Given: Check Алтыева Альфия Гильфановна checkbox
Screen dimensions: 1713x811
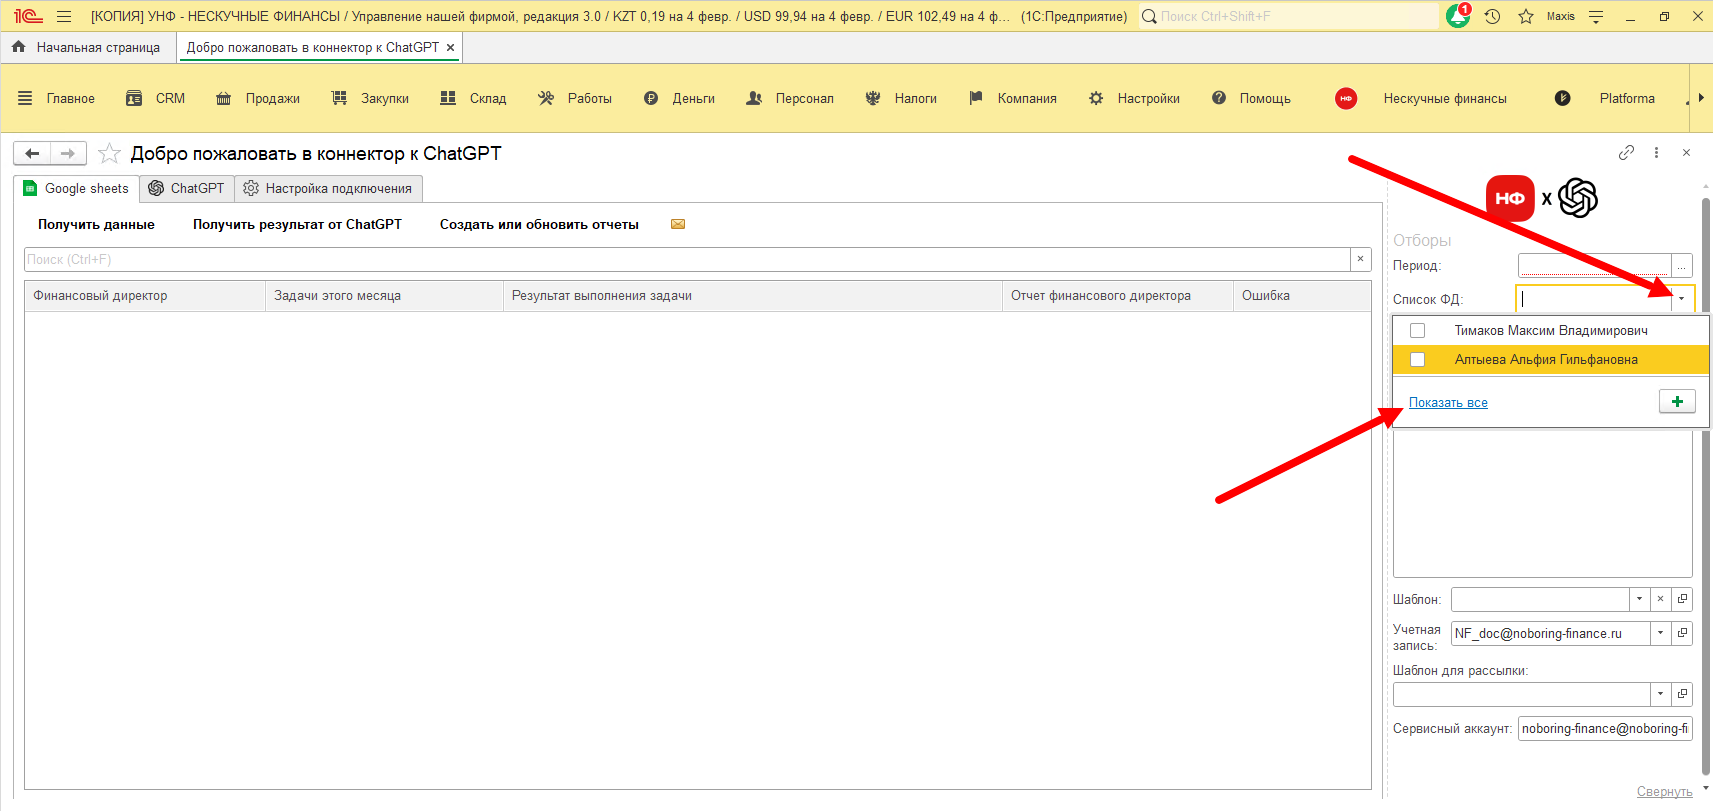Looking at the screenshot, I should pos(1417,360).
